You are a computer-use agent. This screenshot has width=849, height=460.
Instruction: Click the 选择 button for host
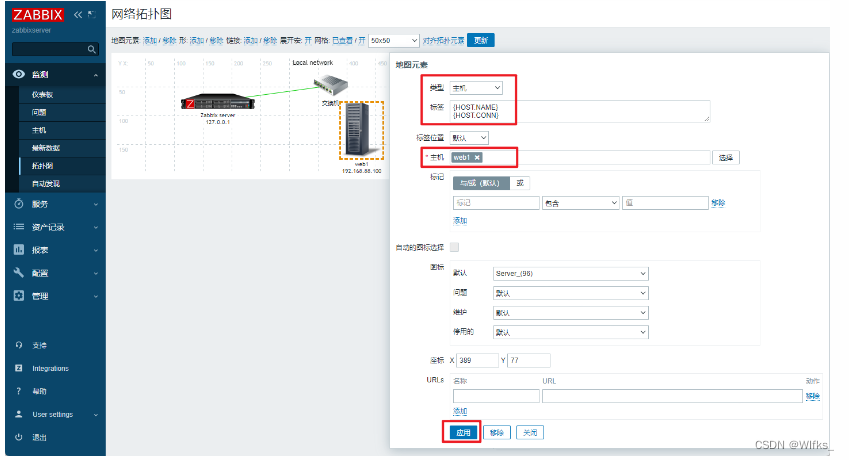coord(726,157)
